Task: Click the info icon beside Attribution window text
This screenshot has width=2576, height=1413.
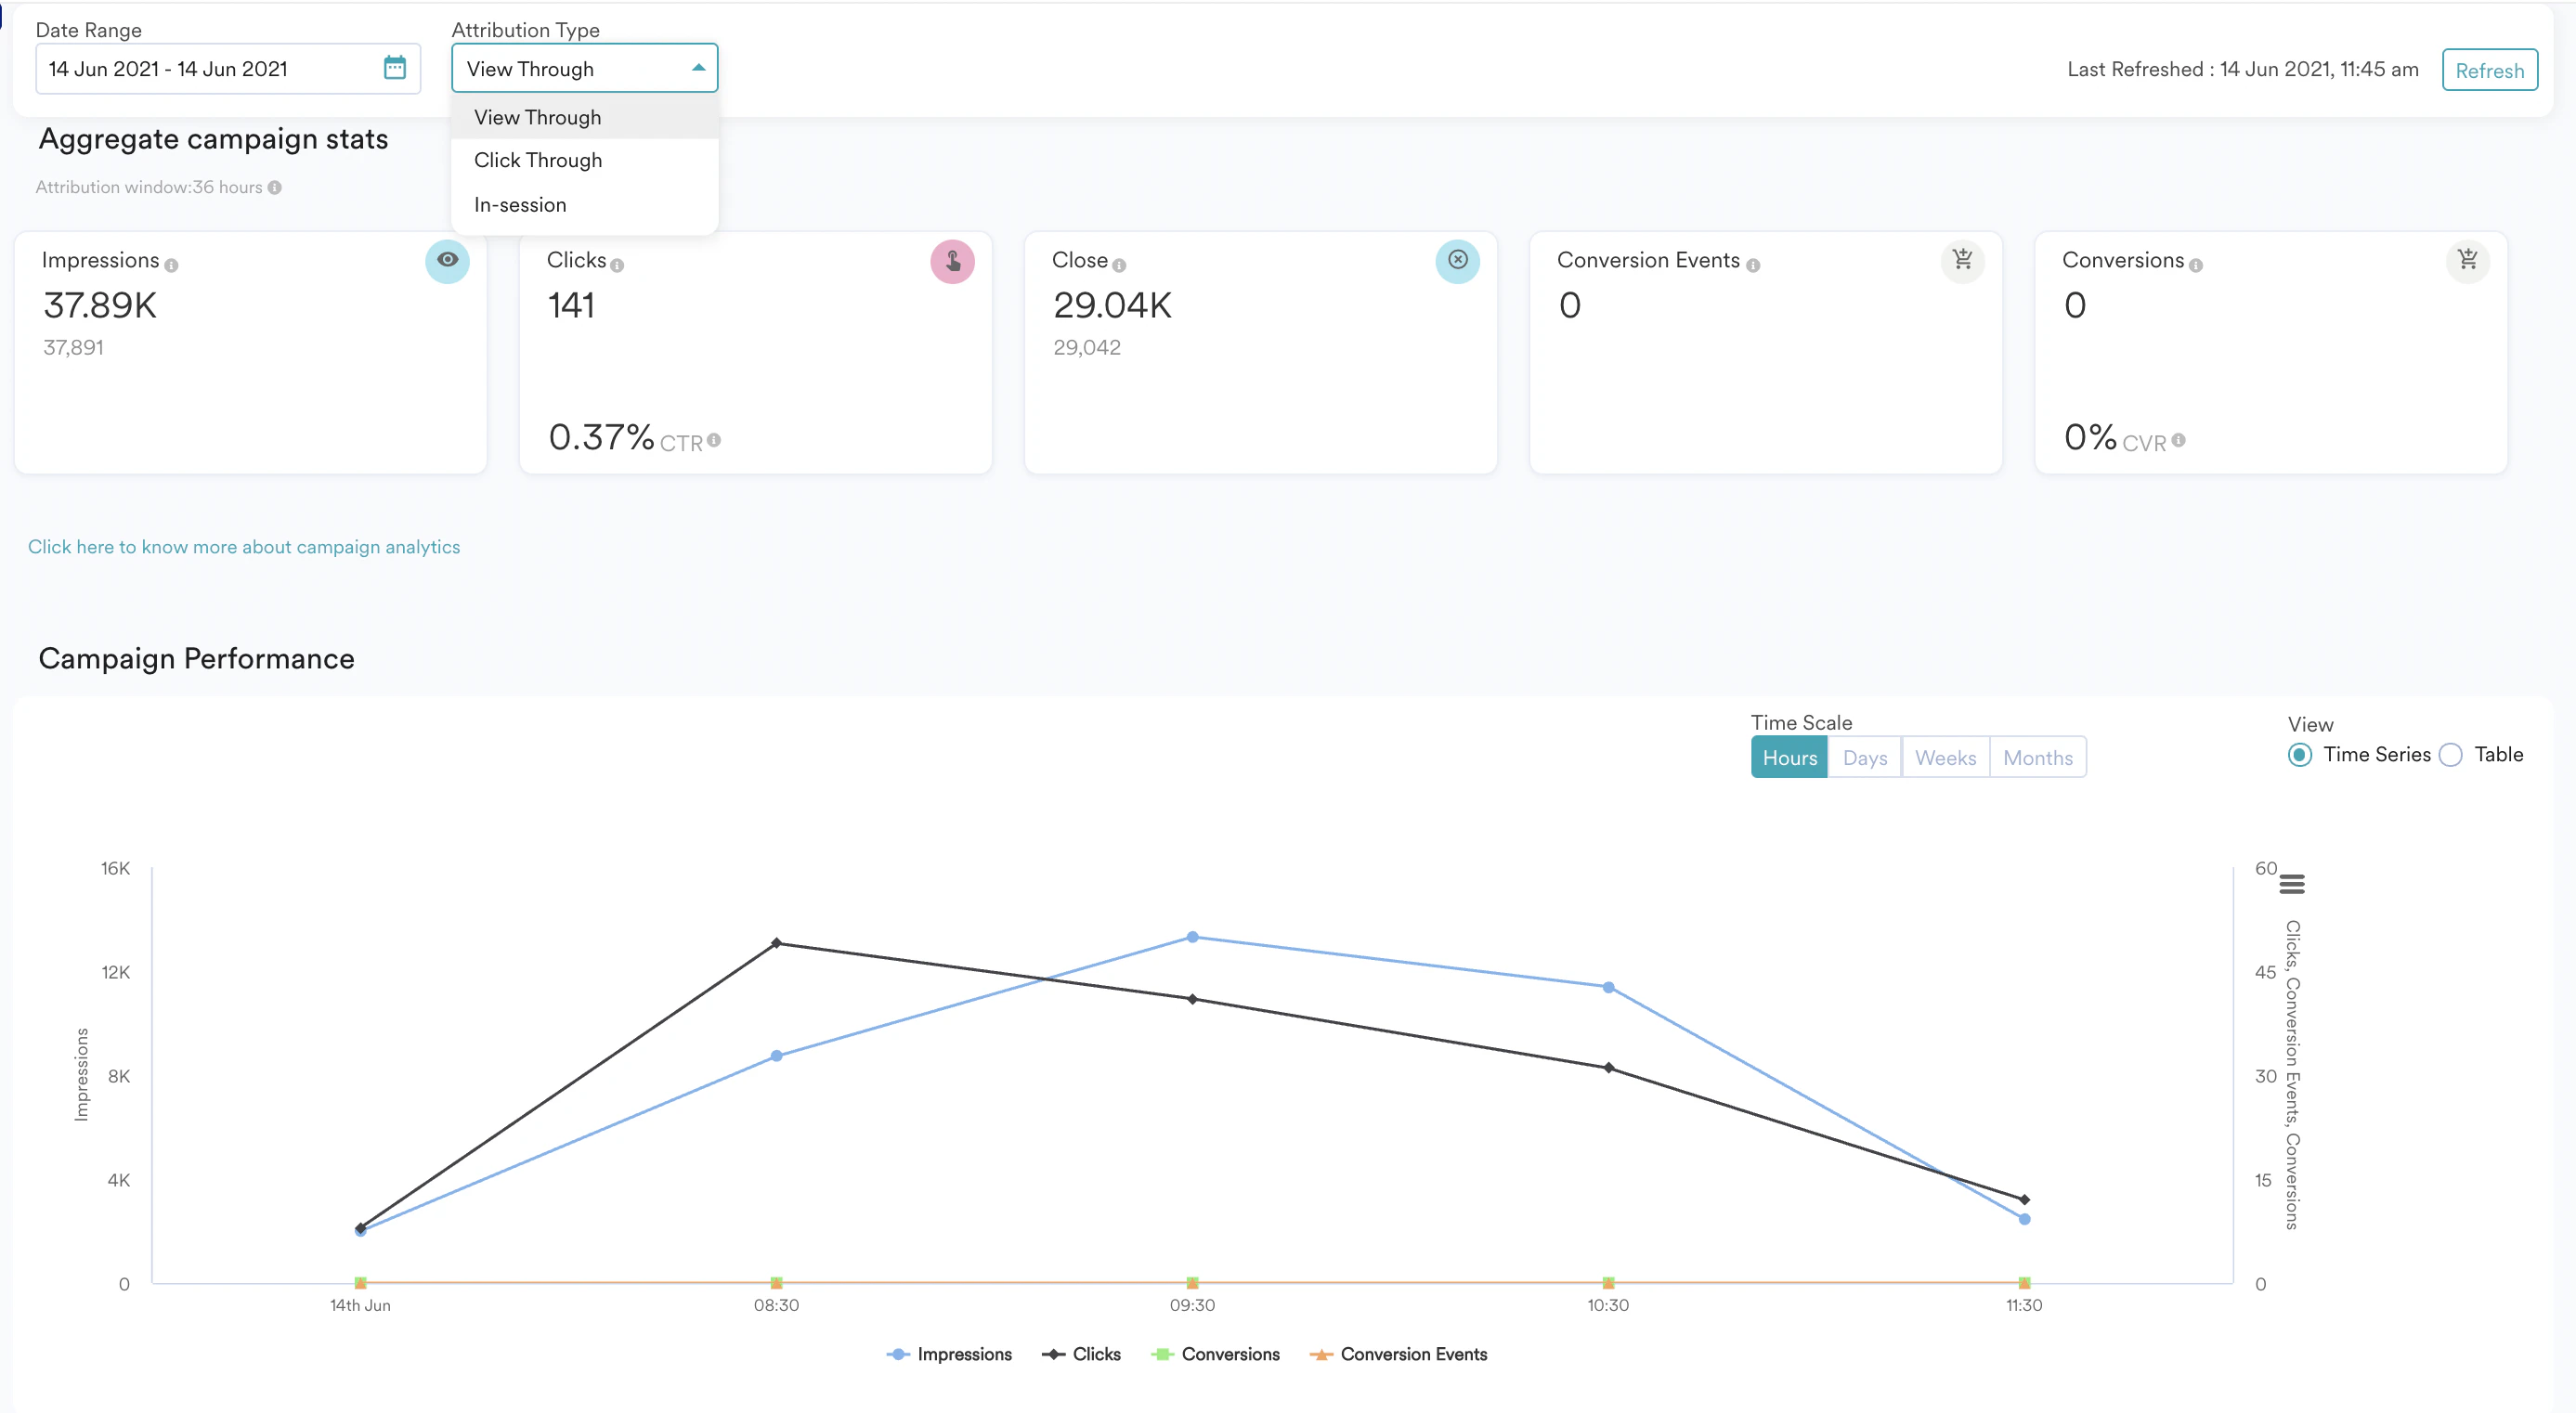Action: click(273, 187)
